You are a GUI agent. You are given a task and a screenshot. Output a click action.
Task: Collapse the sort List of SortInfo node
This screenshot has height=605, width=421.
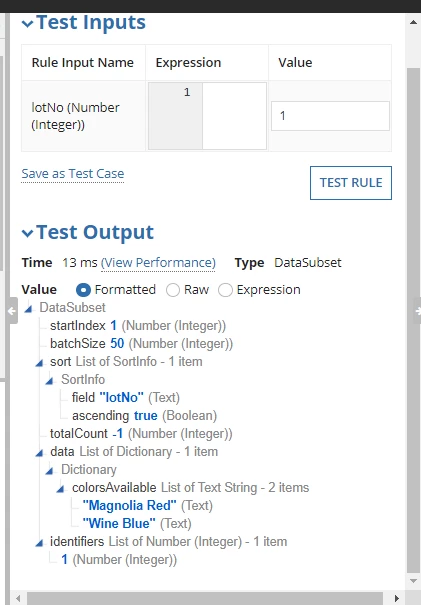(39, 363)
